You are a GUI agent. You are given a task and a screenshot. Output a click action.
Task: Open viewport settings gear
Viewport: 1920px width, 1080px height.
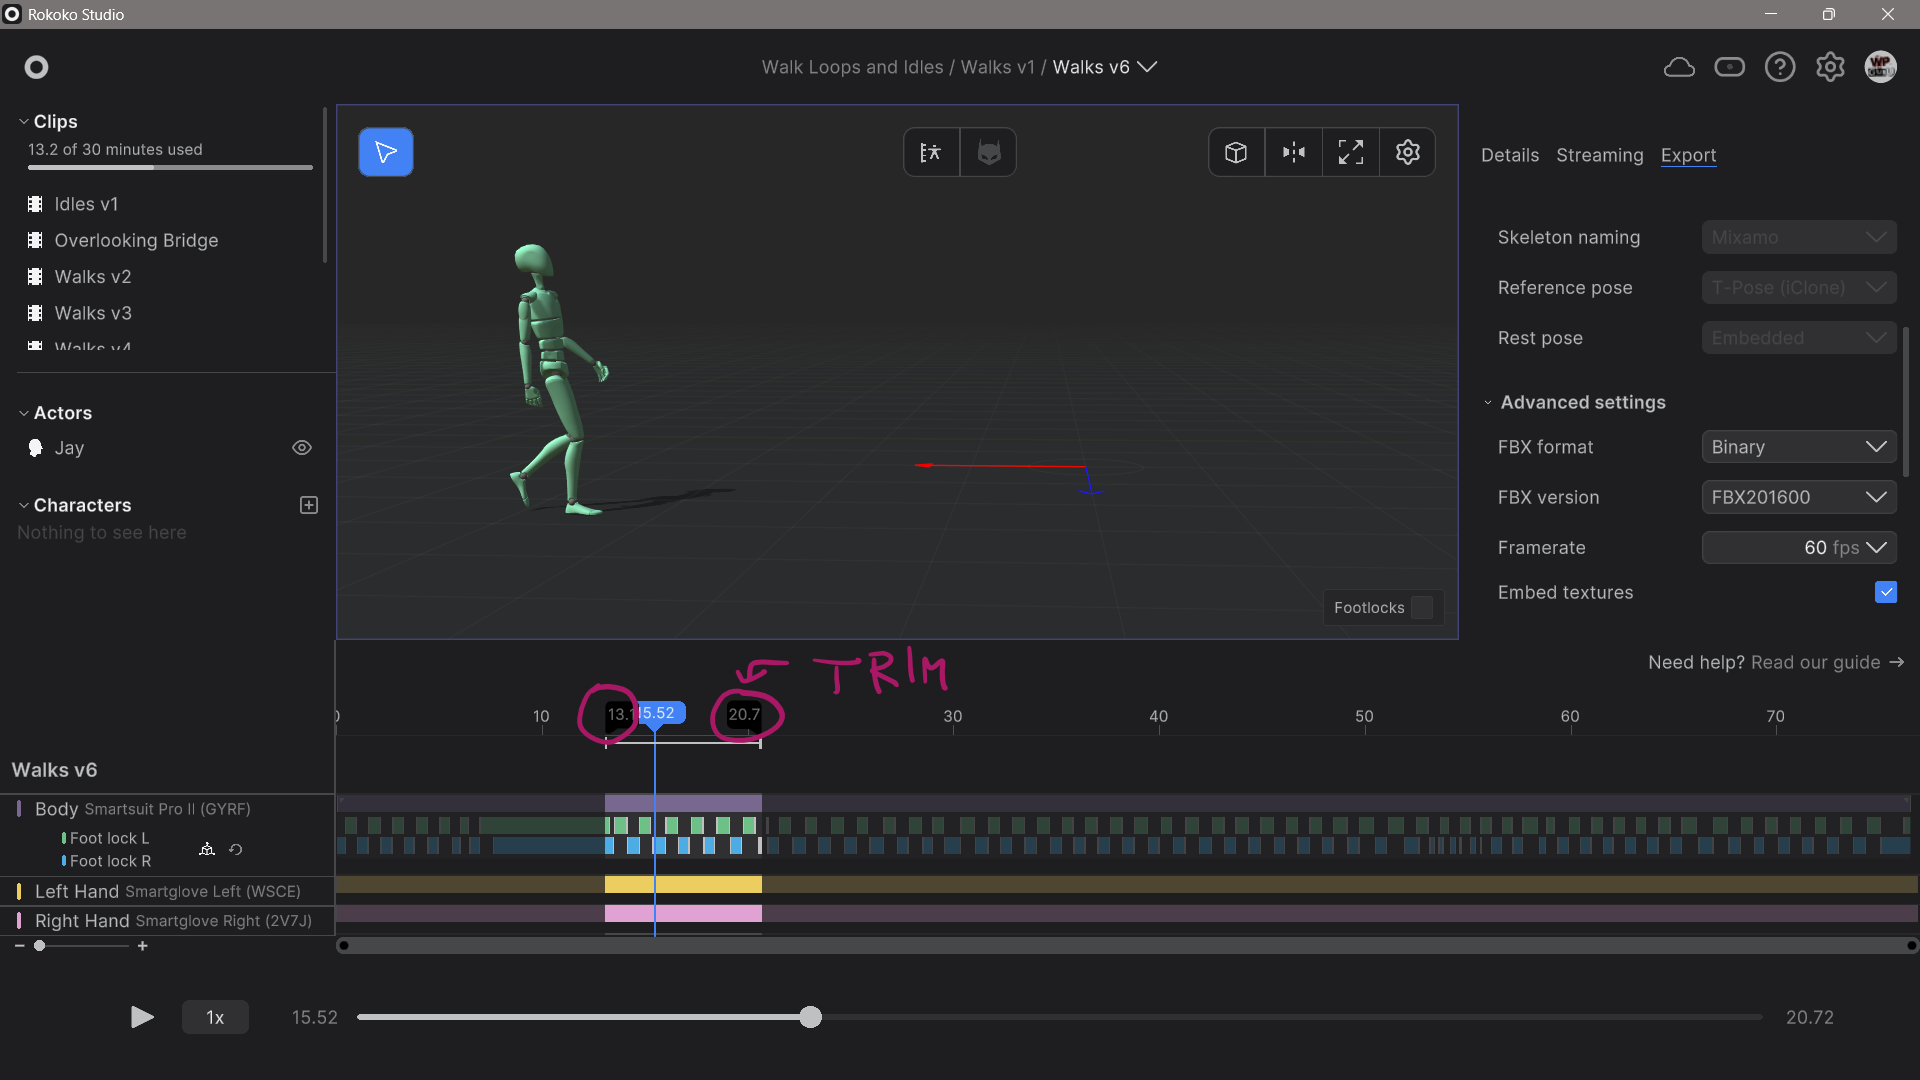1407,152
